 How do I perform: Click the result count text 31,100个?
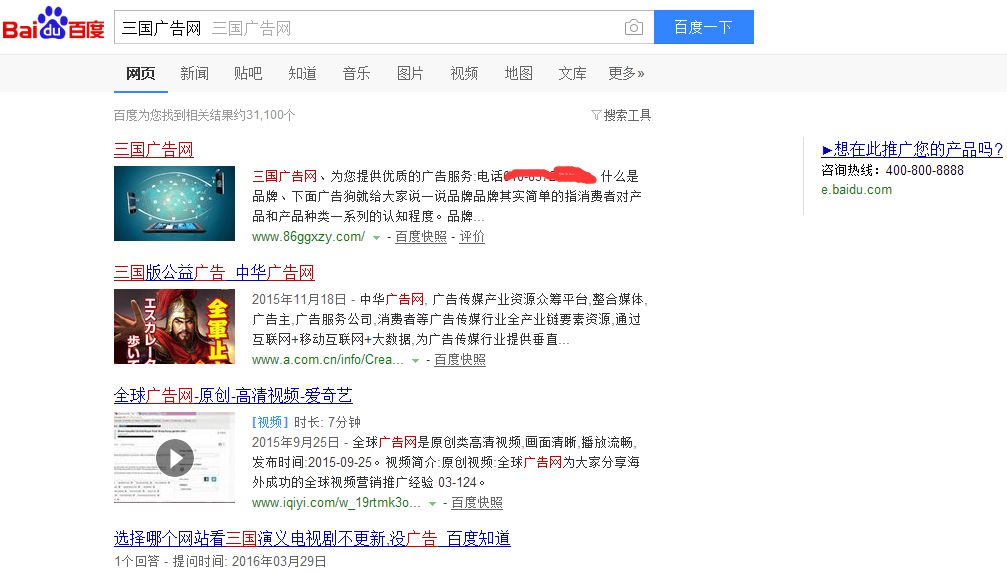tap(270, 116)
